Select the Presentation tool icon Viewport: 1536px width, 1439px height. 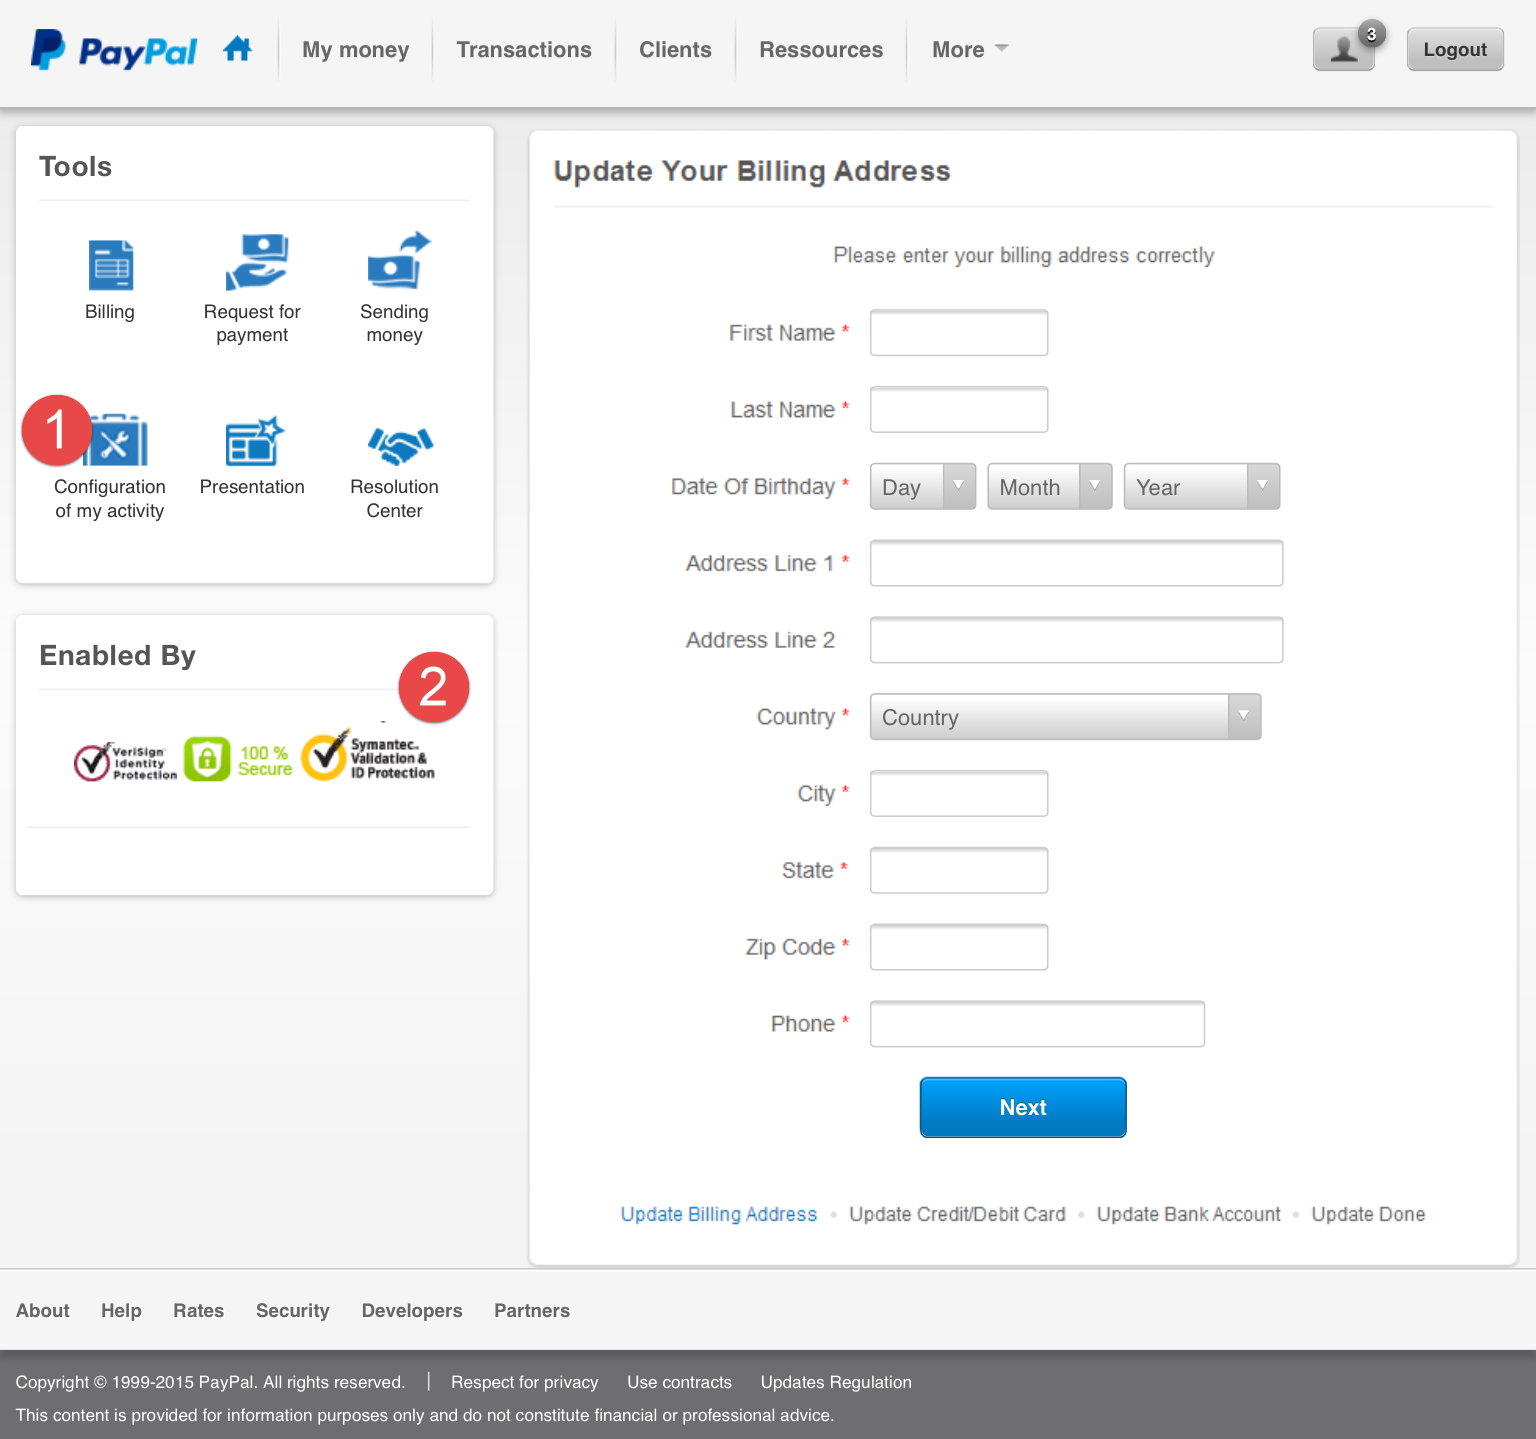(254, 442)
